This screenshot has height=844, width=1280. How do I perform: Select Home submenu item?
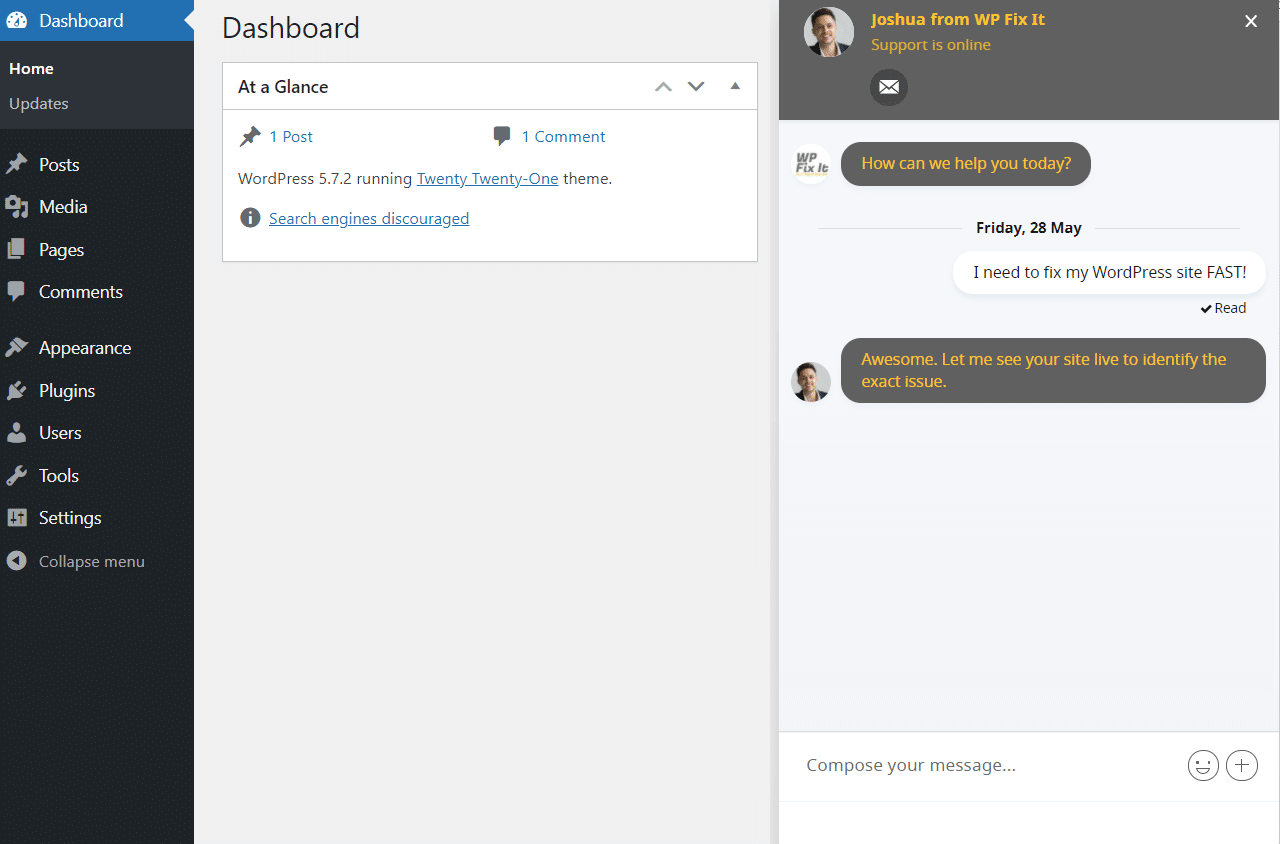coord(31,69)
